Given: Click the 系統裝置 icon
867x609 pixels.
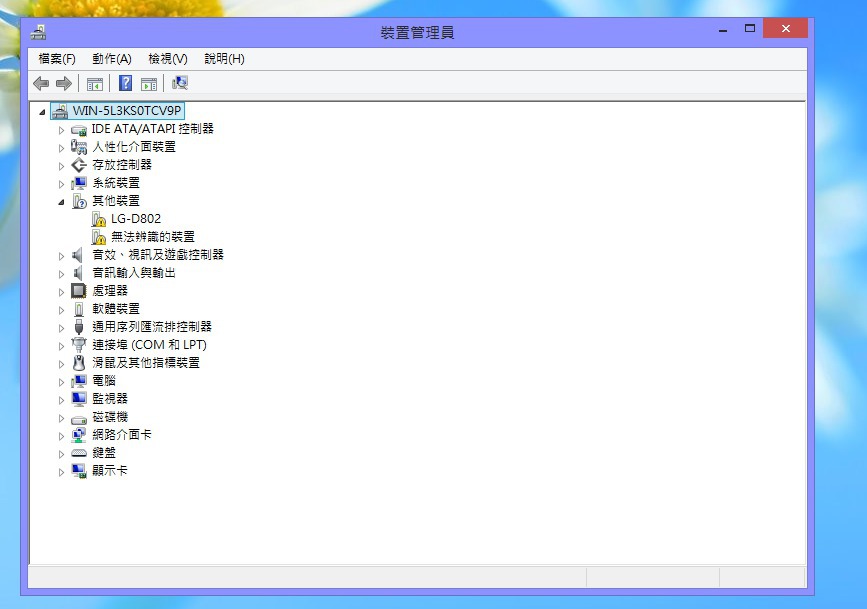Looking at the screenshot, I should coord(79,183).
